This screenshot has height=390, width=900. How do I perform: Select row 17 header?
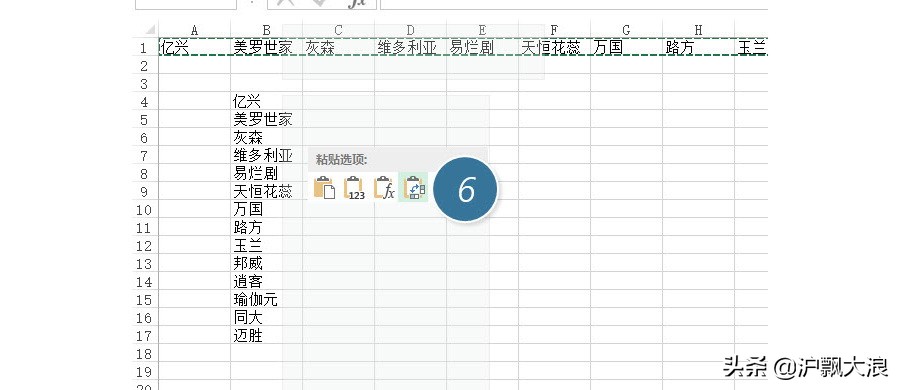click(144, 335)
